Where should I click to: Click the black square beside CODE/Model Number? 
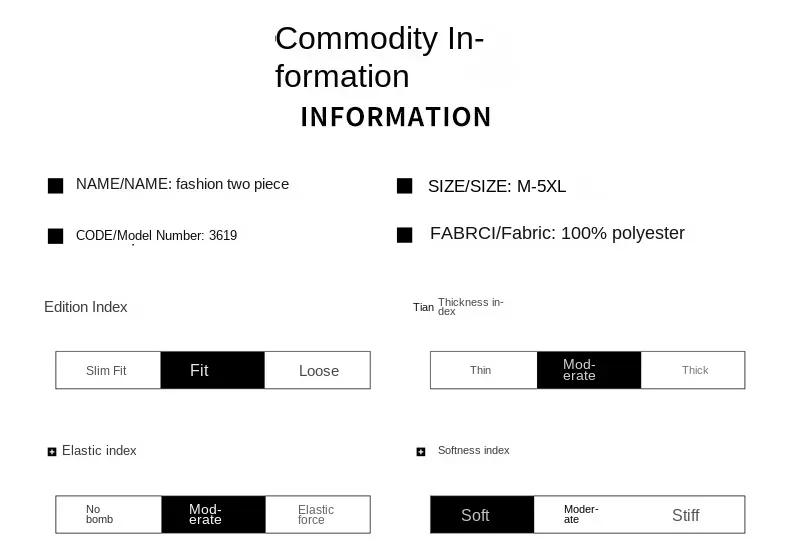[56, 236]
